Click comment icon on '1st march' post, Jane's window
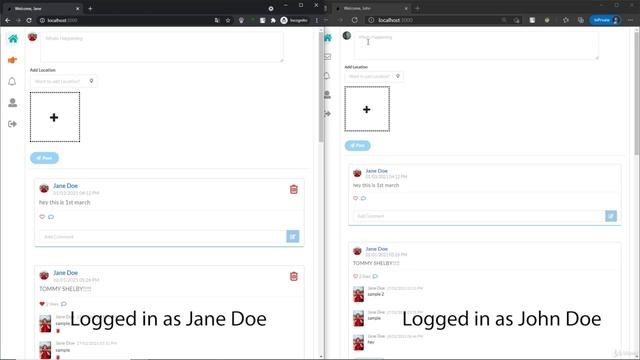The width and height of the screenshot is (640, 360). click(x=51, y=217)
